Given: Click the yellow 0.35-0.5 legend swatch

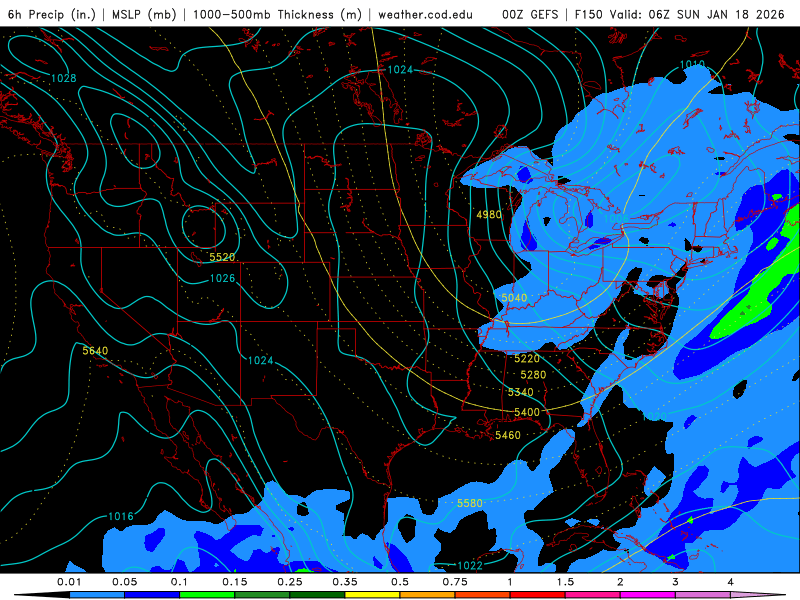Looking at the screenshot, I should coord(372,595).
